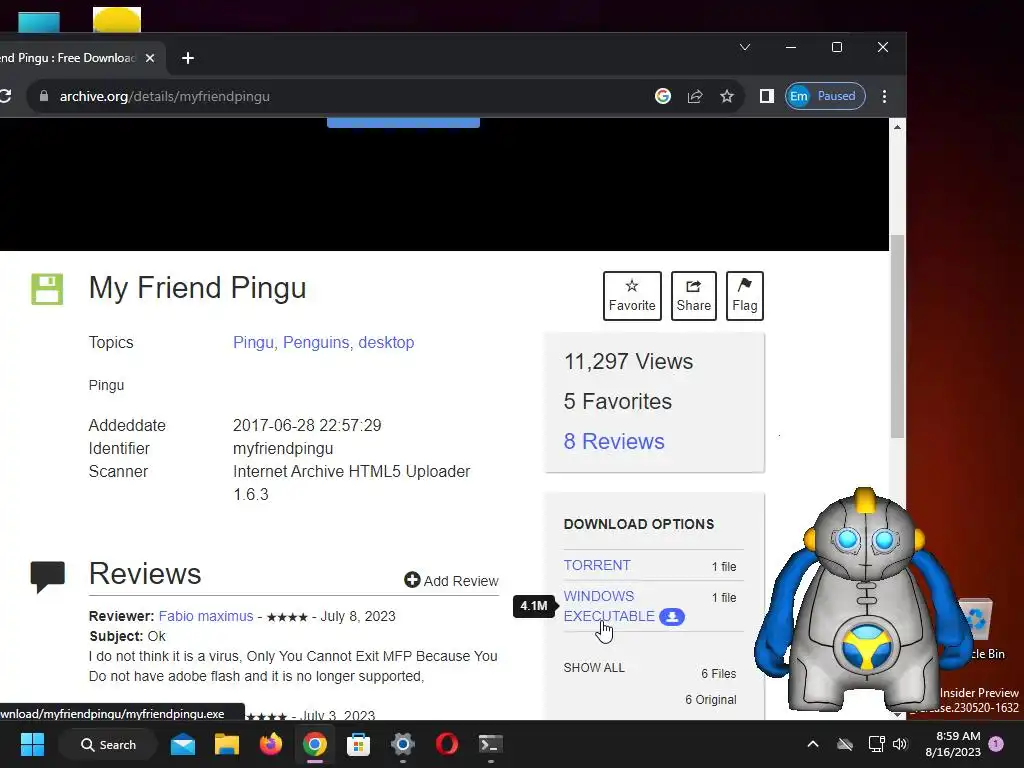The height and width of the screenshot is (768, 1024).
Task: Open the notification bell badge
Action: pyautogui.click(x=996, y=744)
